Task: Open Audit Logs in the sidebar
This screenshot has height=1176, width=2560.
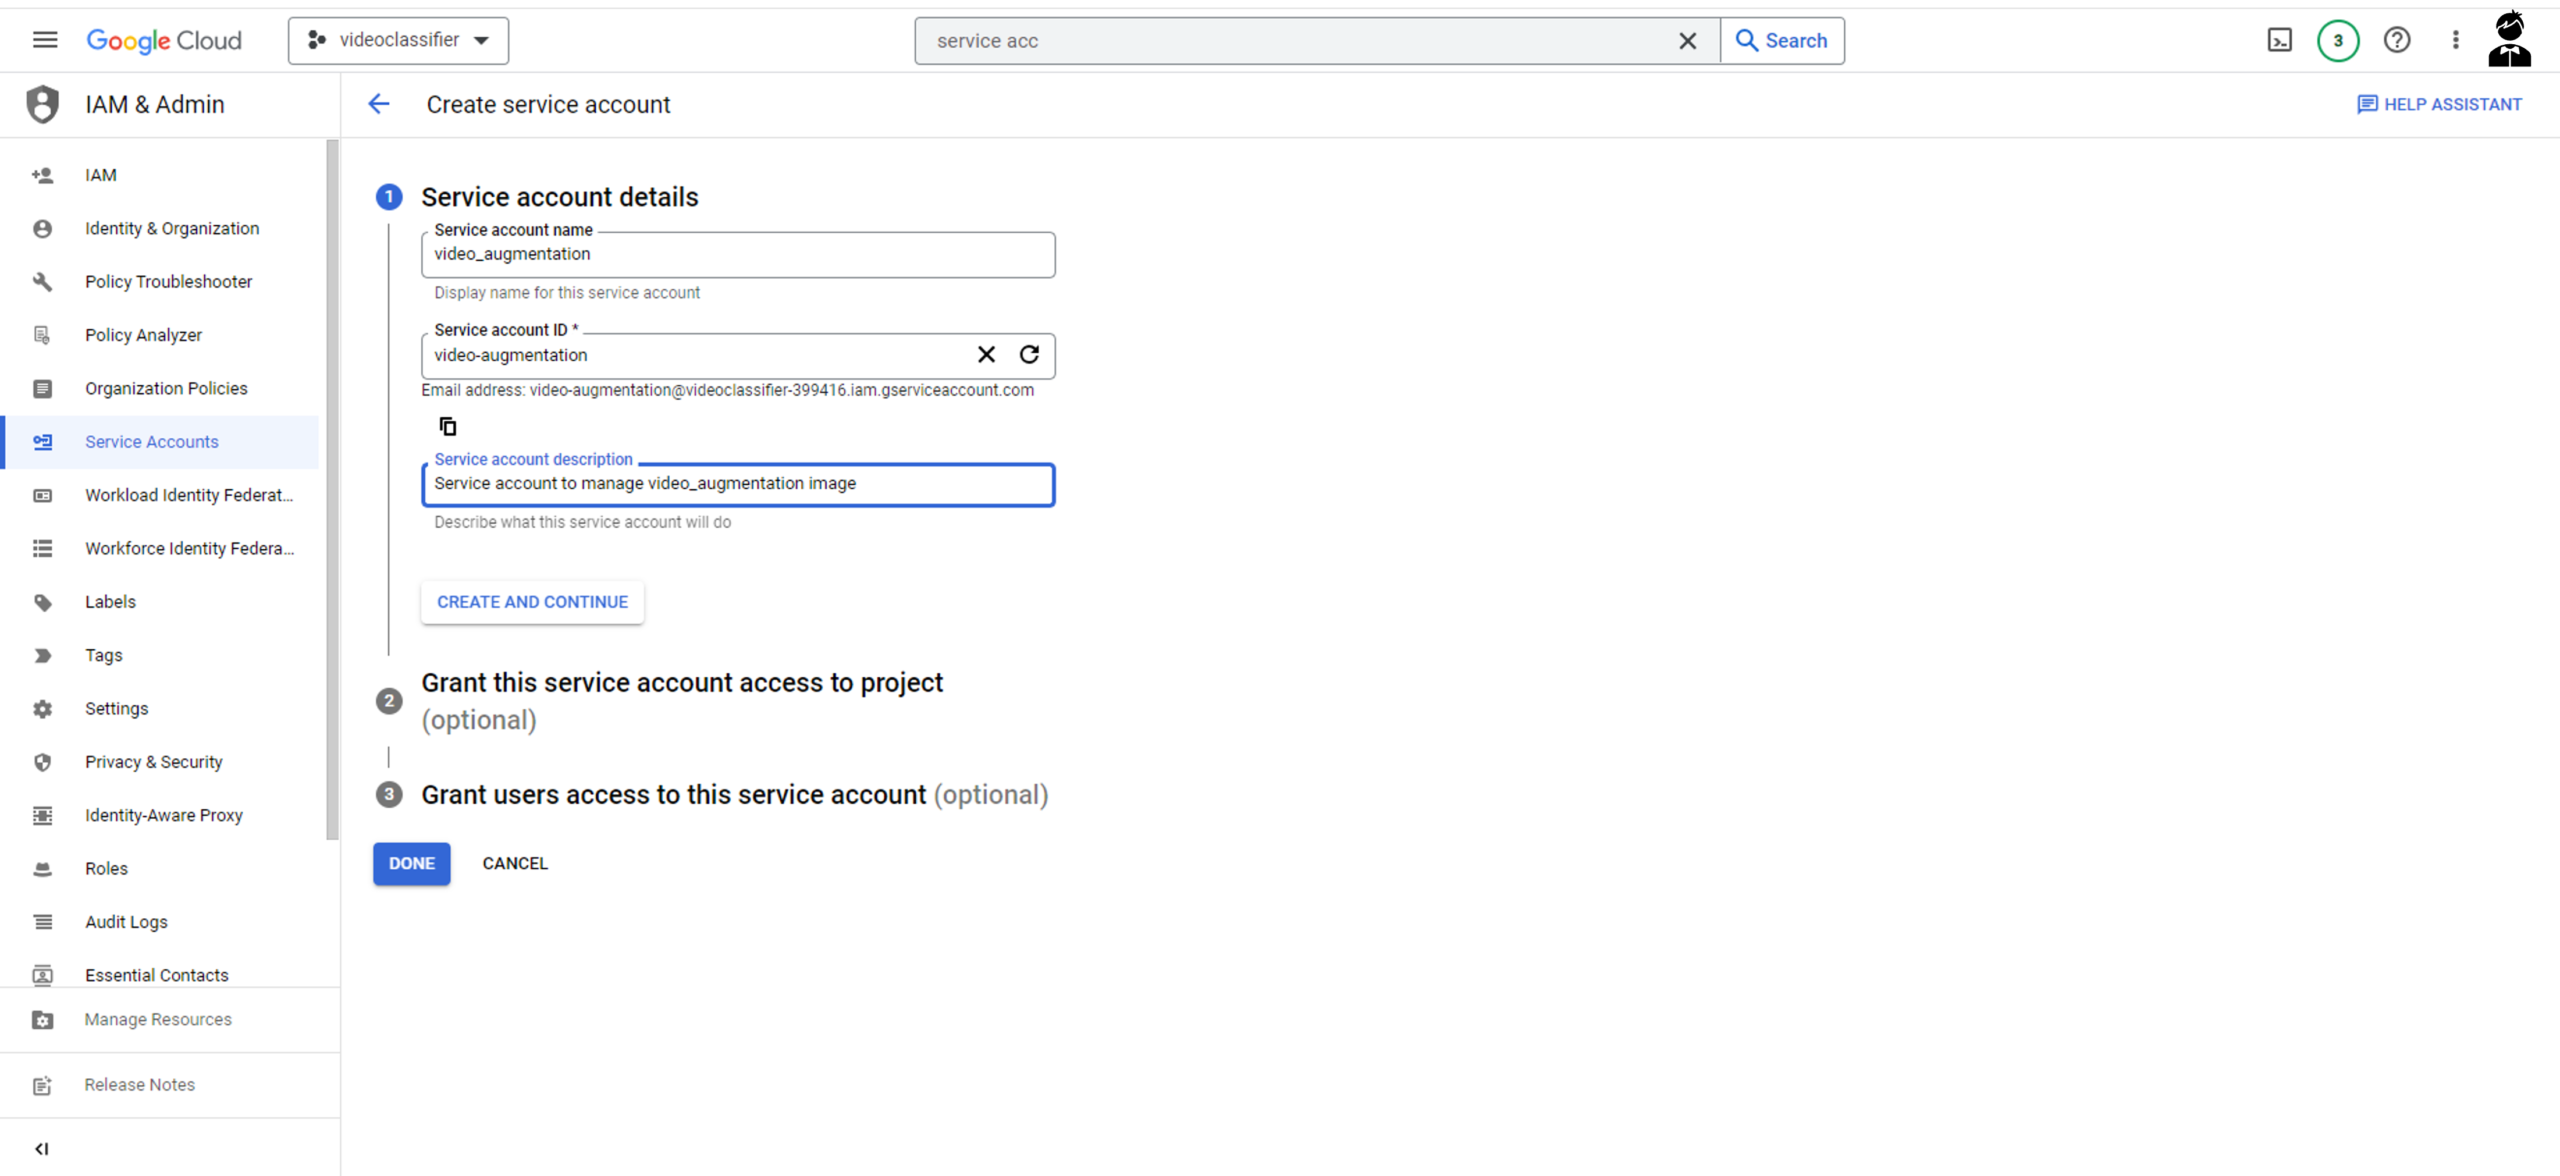Action: click(x=126, y=921)
